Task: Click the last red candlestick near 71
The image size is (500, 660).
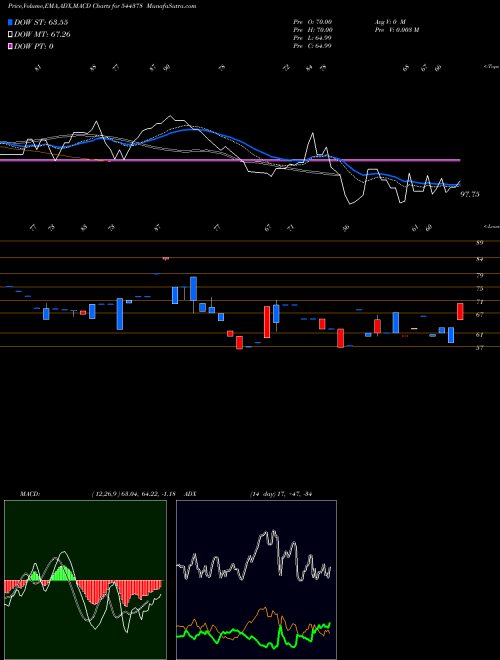Action: coord(460,311)
